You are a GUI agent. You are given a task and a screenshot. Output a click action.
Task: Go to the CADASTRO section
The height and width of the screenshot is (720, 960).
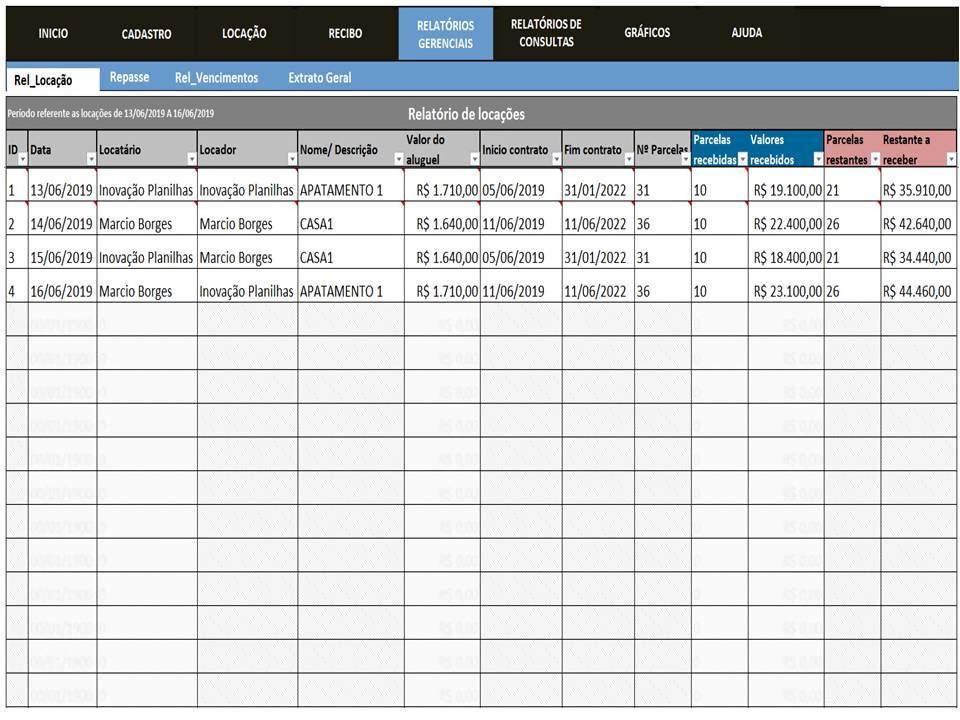(x=146, y=34)
